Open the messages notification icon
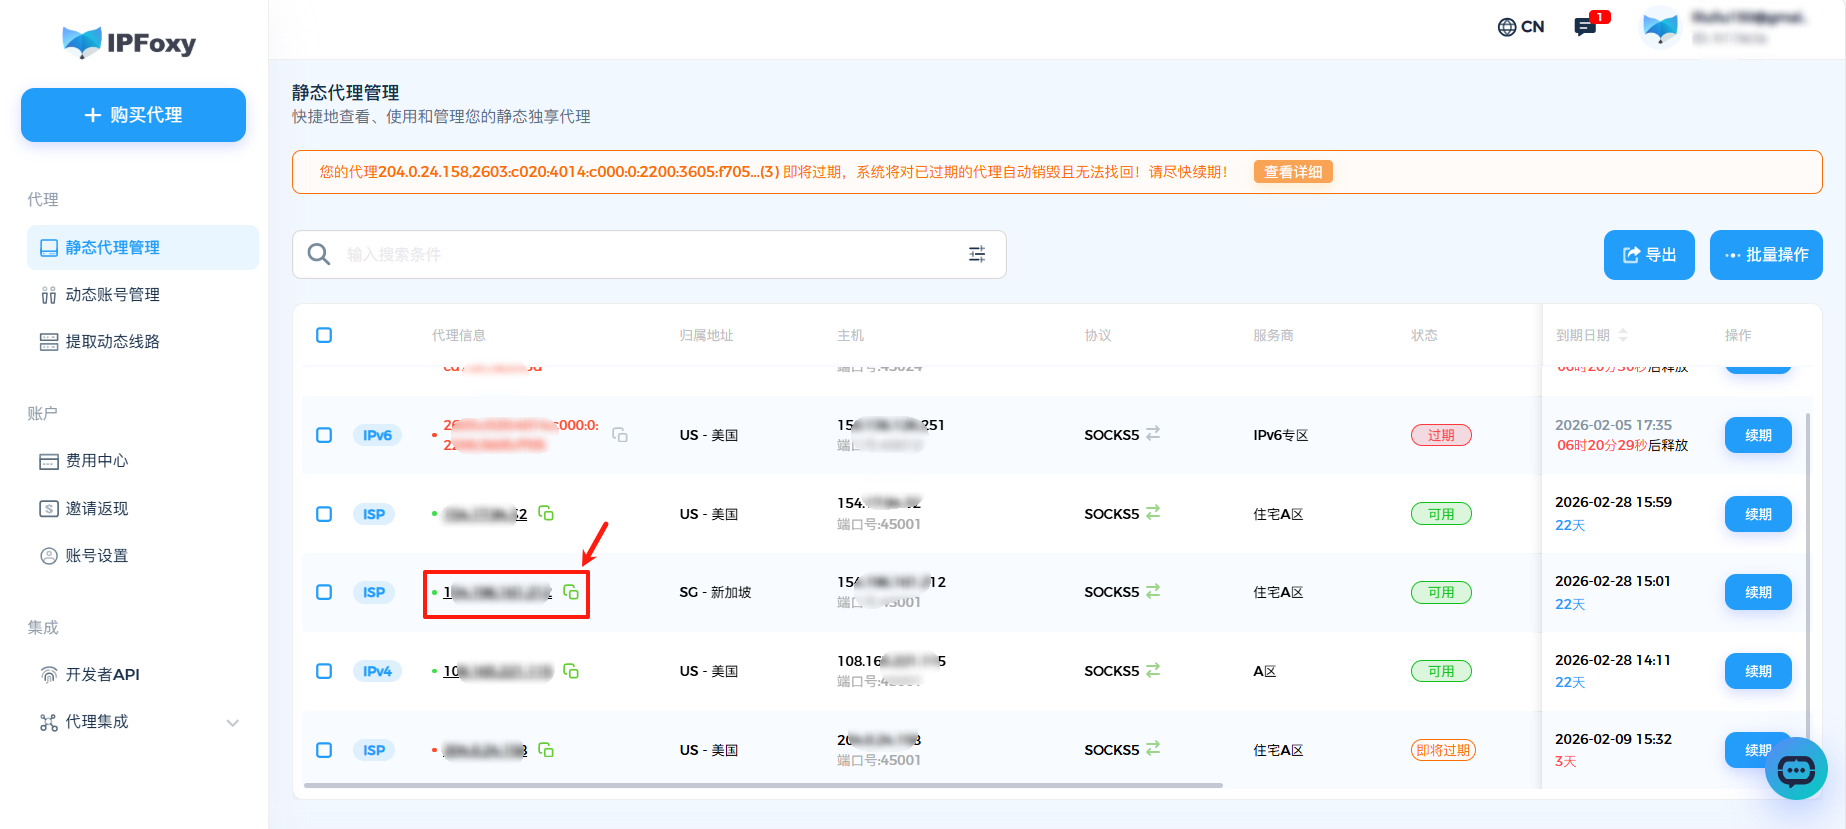 pos(1585,27)
